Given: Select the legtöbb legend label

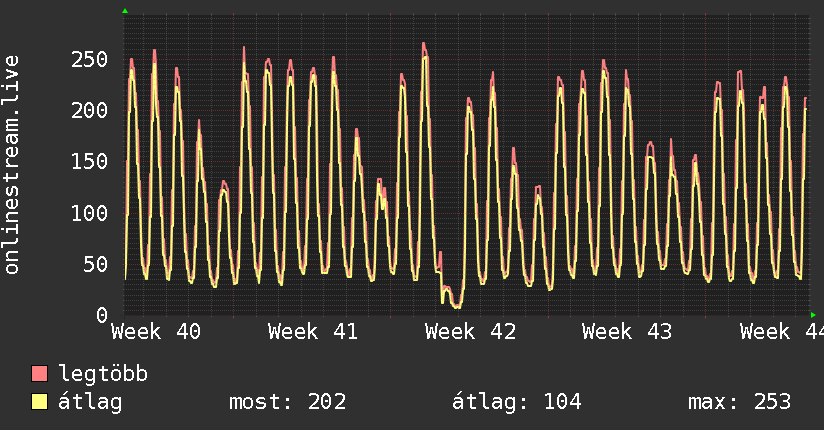Looking at the screenshot, I should click(x=103, y=373).
